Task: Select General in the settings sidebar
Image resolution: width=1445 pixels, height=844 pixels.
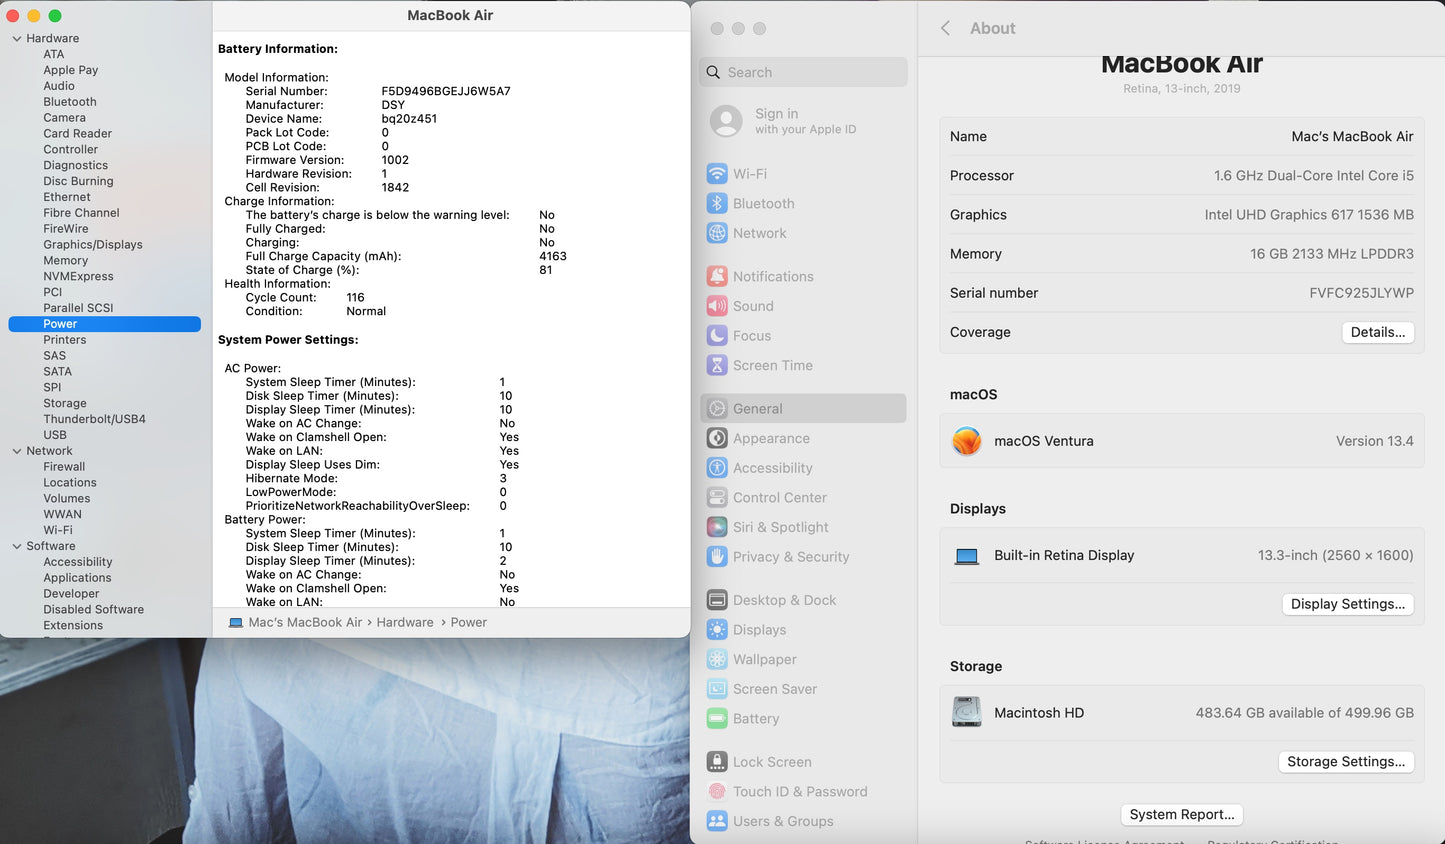Action: pos(758,408)
